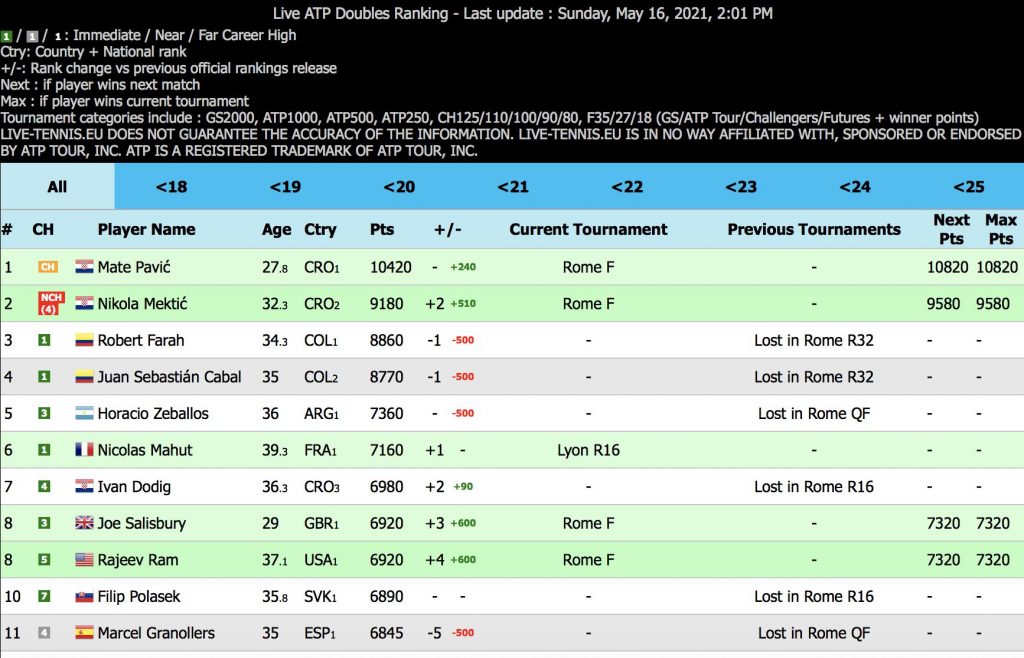1024x658 pixels.
Task: Click the Spanish flag next to Marcel Granollers
Action: click(x=84, y=633)
